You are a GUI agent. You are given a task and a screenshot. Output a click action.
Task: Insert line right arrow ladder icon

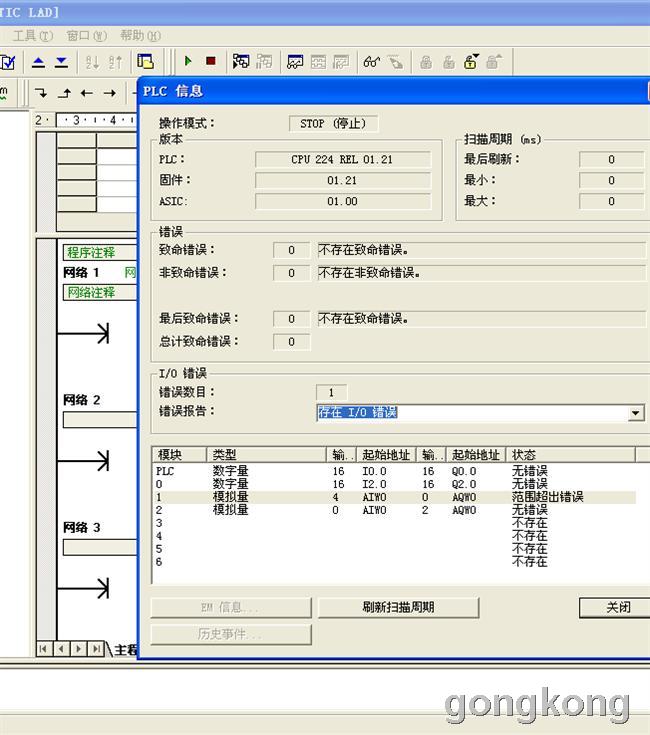pos(110,93)
